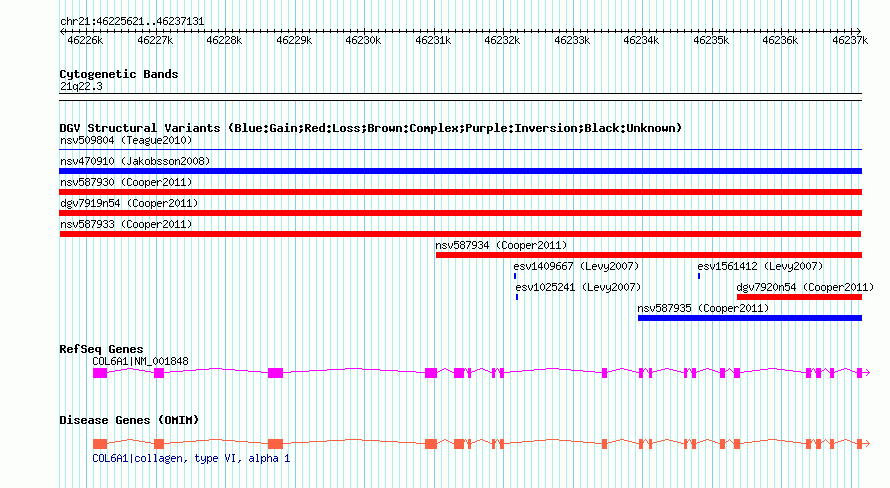
Task: Click the blue gain bar under nsv470910
Action: pyautogui.click(x=460, y=171)
